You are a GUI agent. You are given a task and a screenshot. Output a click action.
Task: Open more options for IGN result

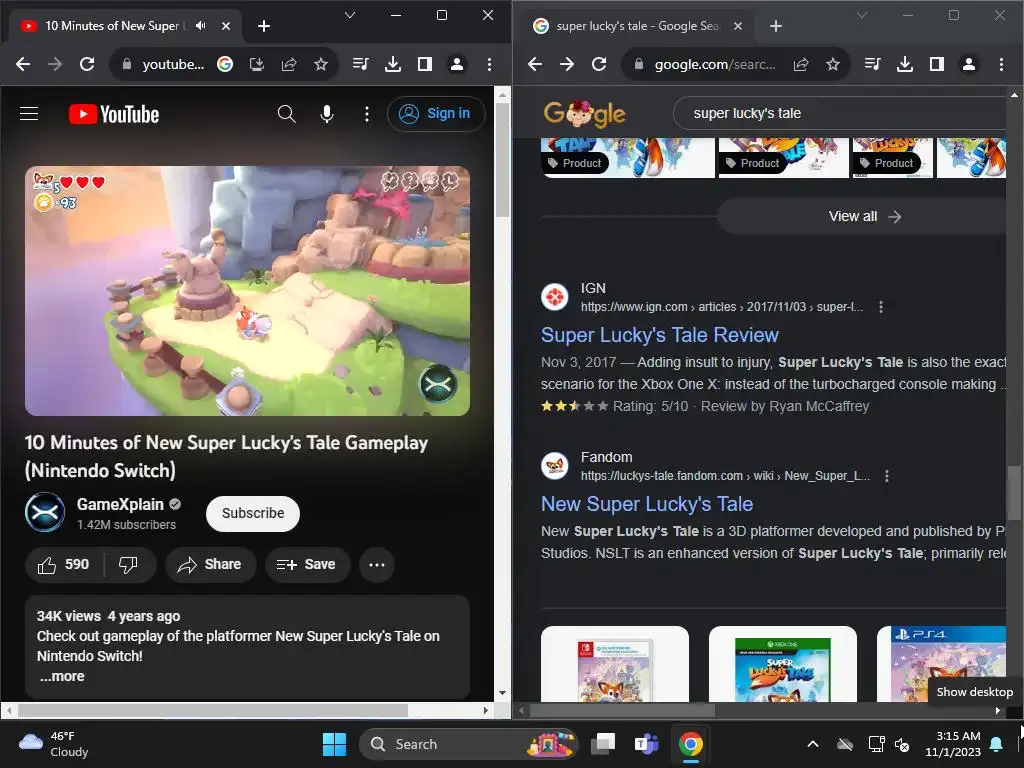click(881, 307)
